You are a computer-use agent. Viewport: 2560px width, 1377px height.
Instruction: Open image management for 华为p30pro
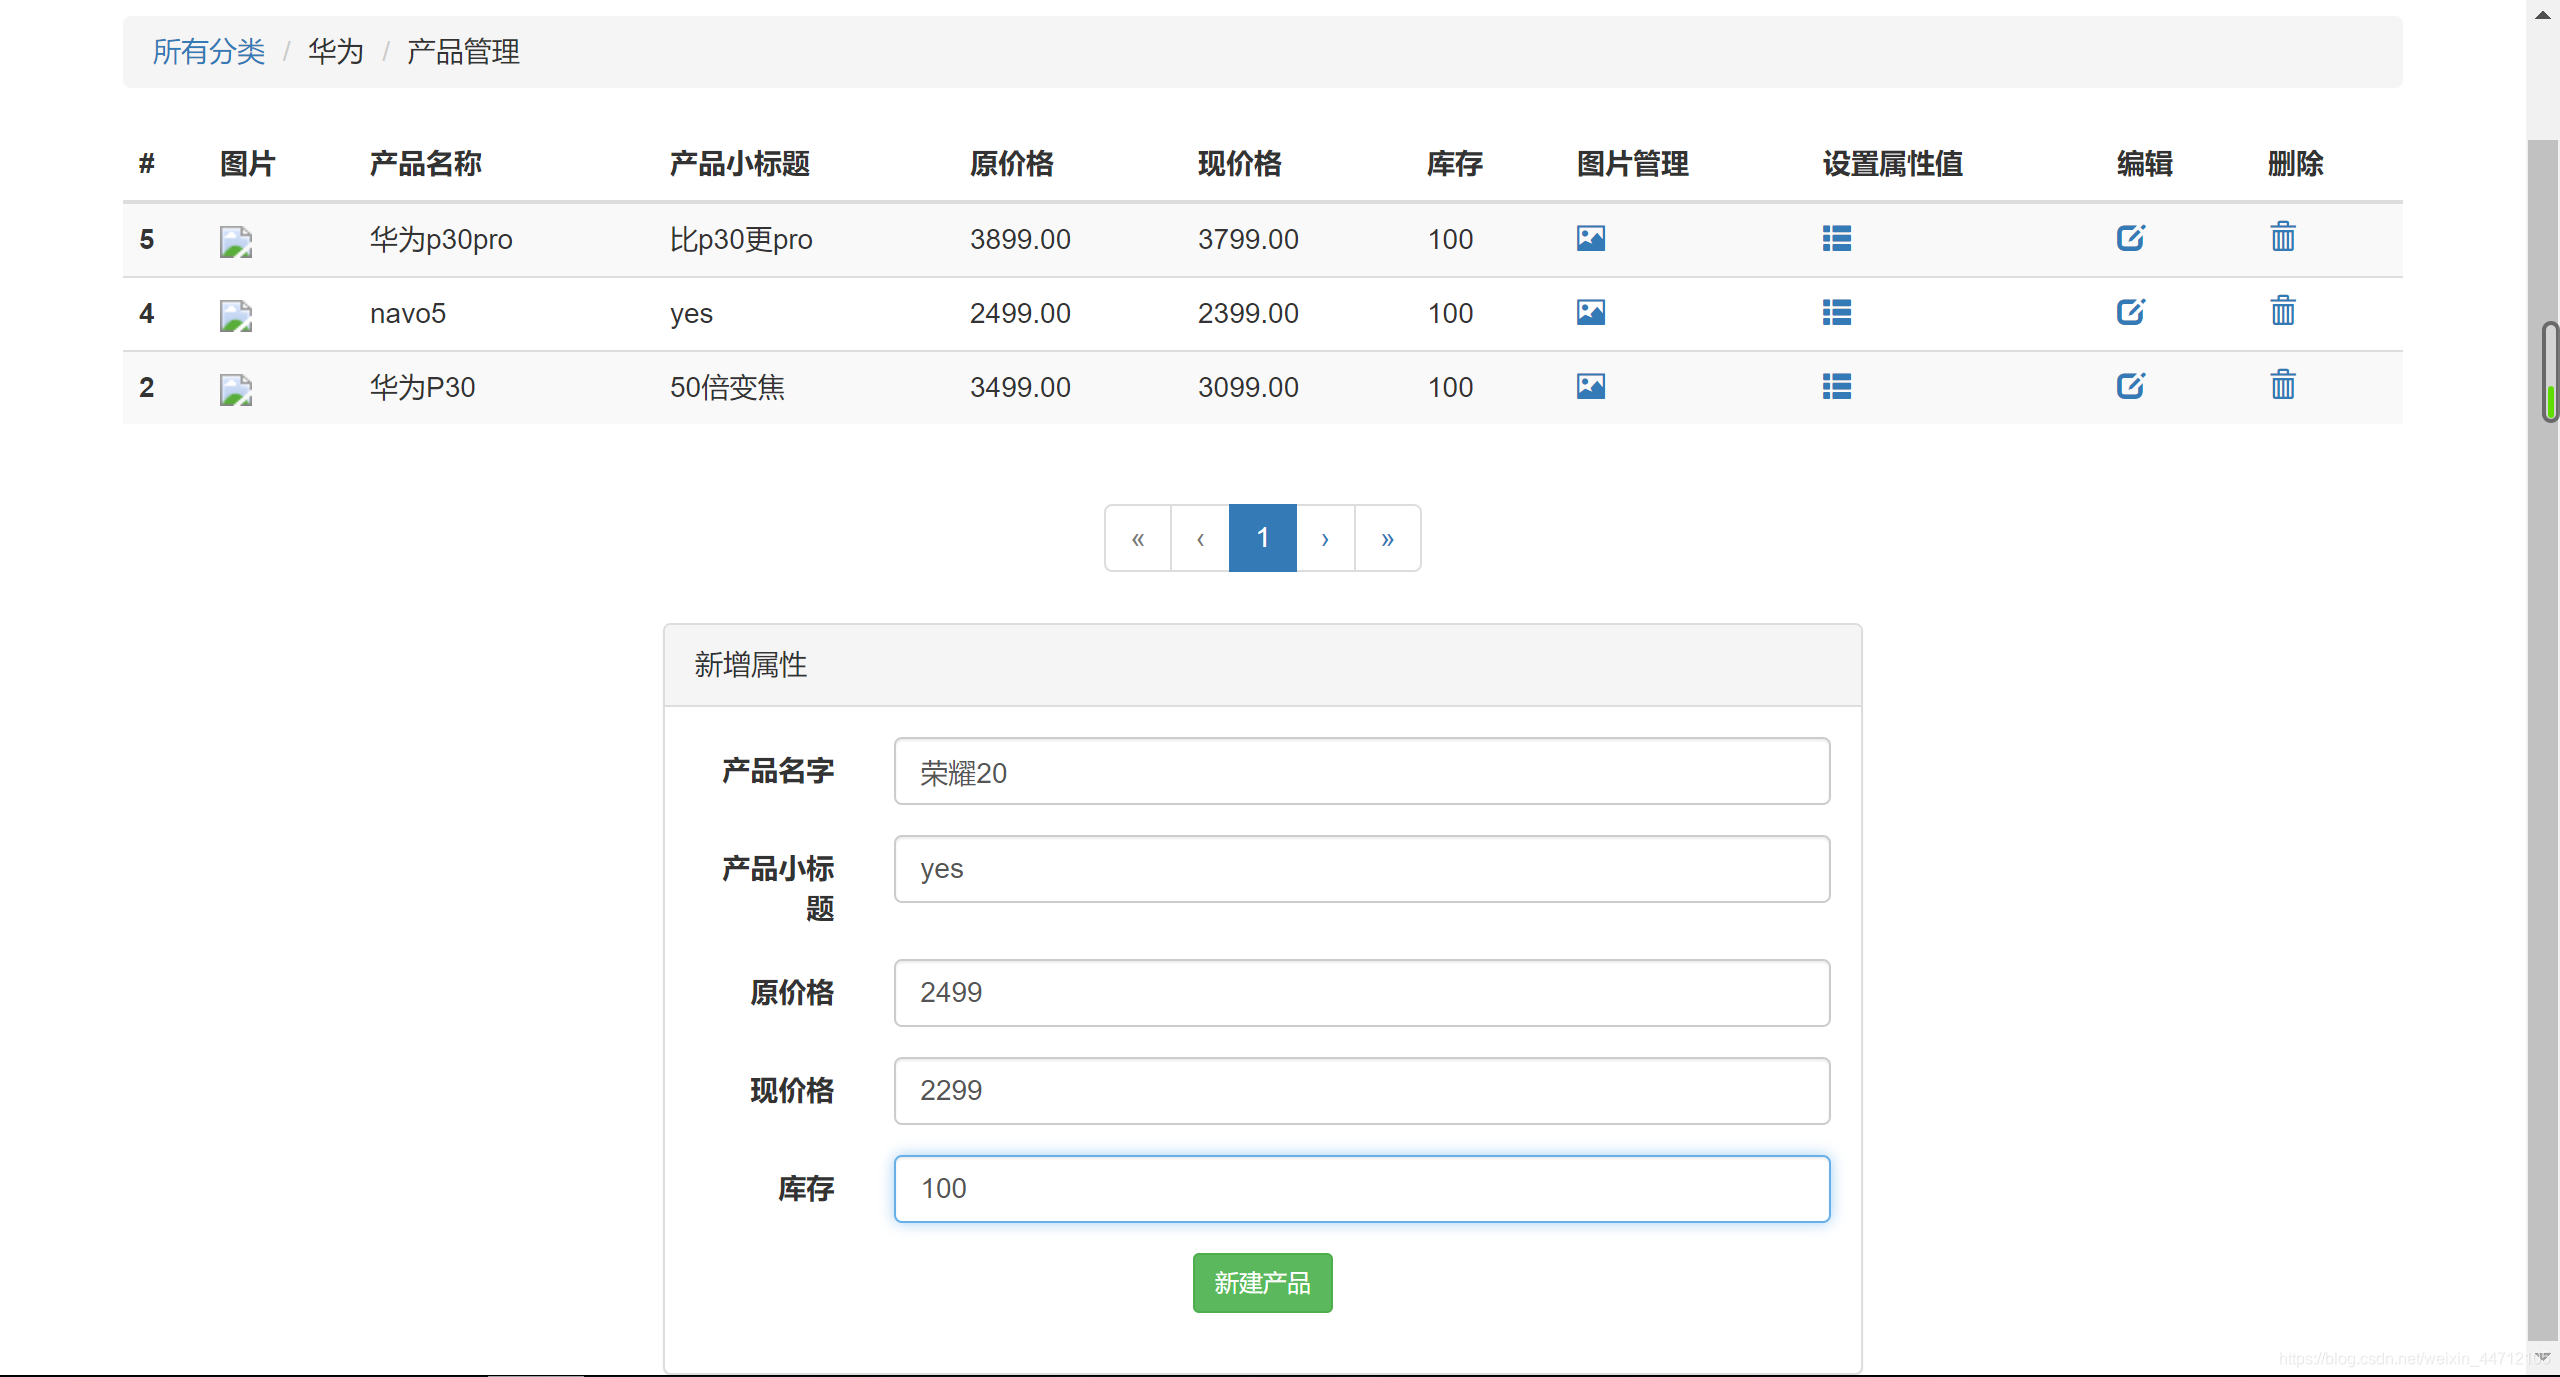click(1590, 238)
